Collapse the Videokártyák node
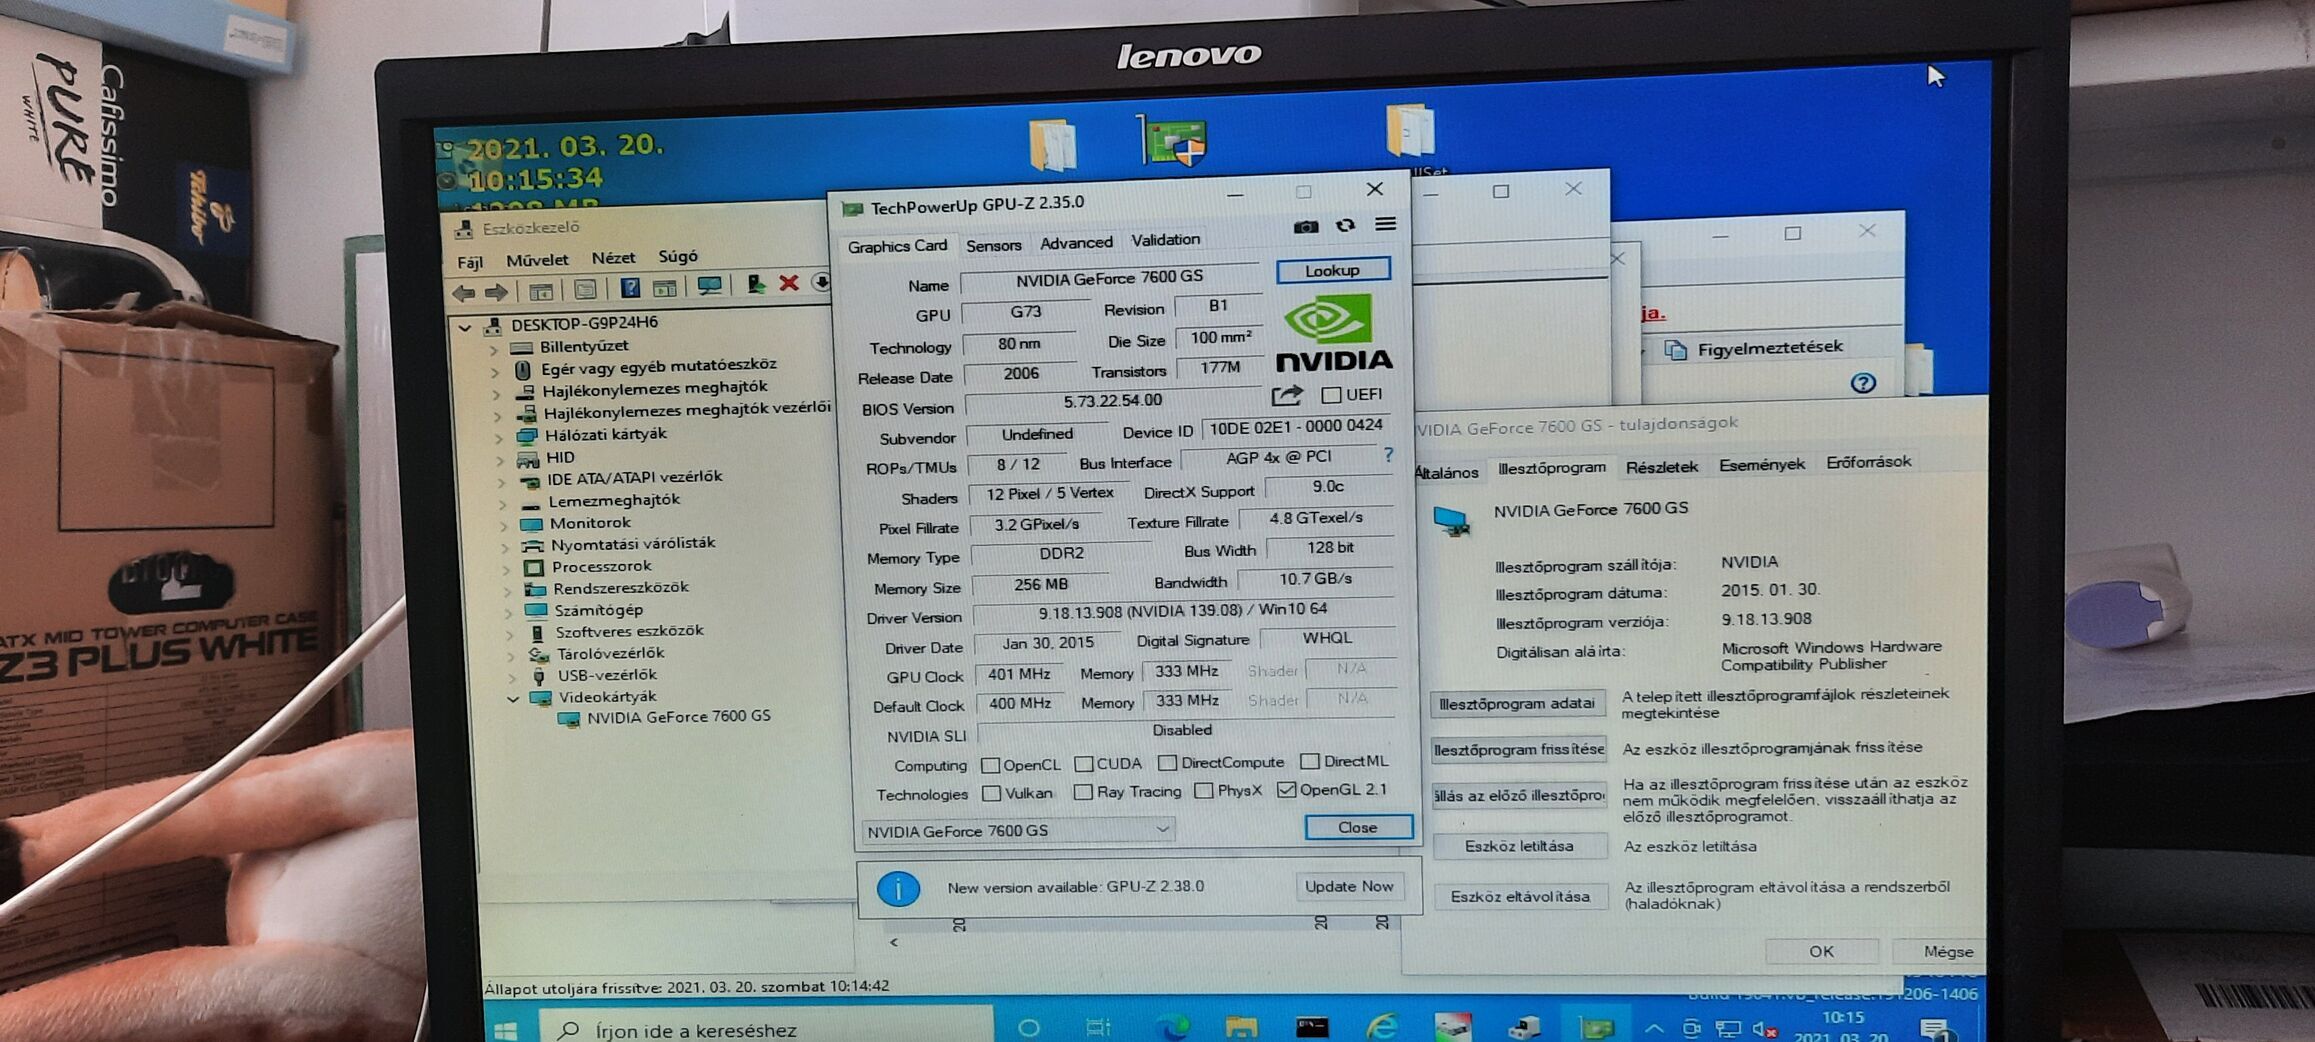The height and width of the screenshot is (1042, 2315). click(513, 699)
